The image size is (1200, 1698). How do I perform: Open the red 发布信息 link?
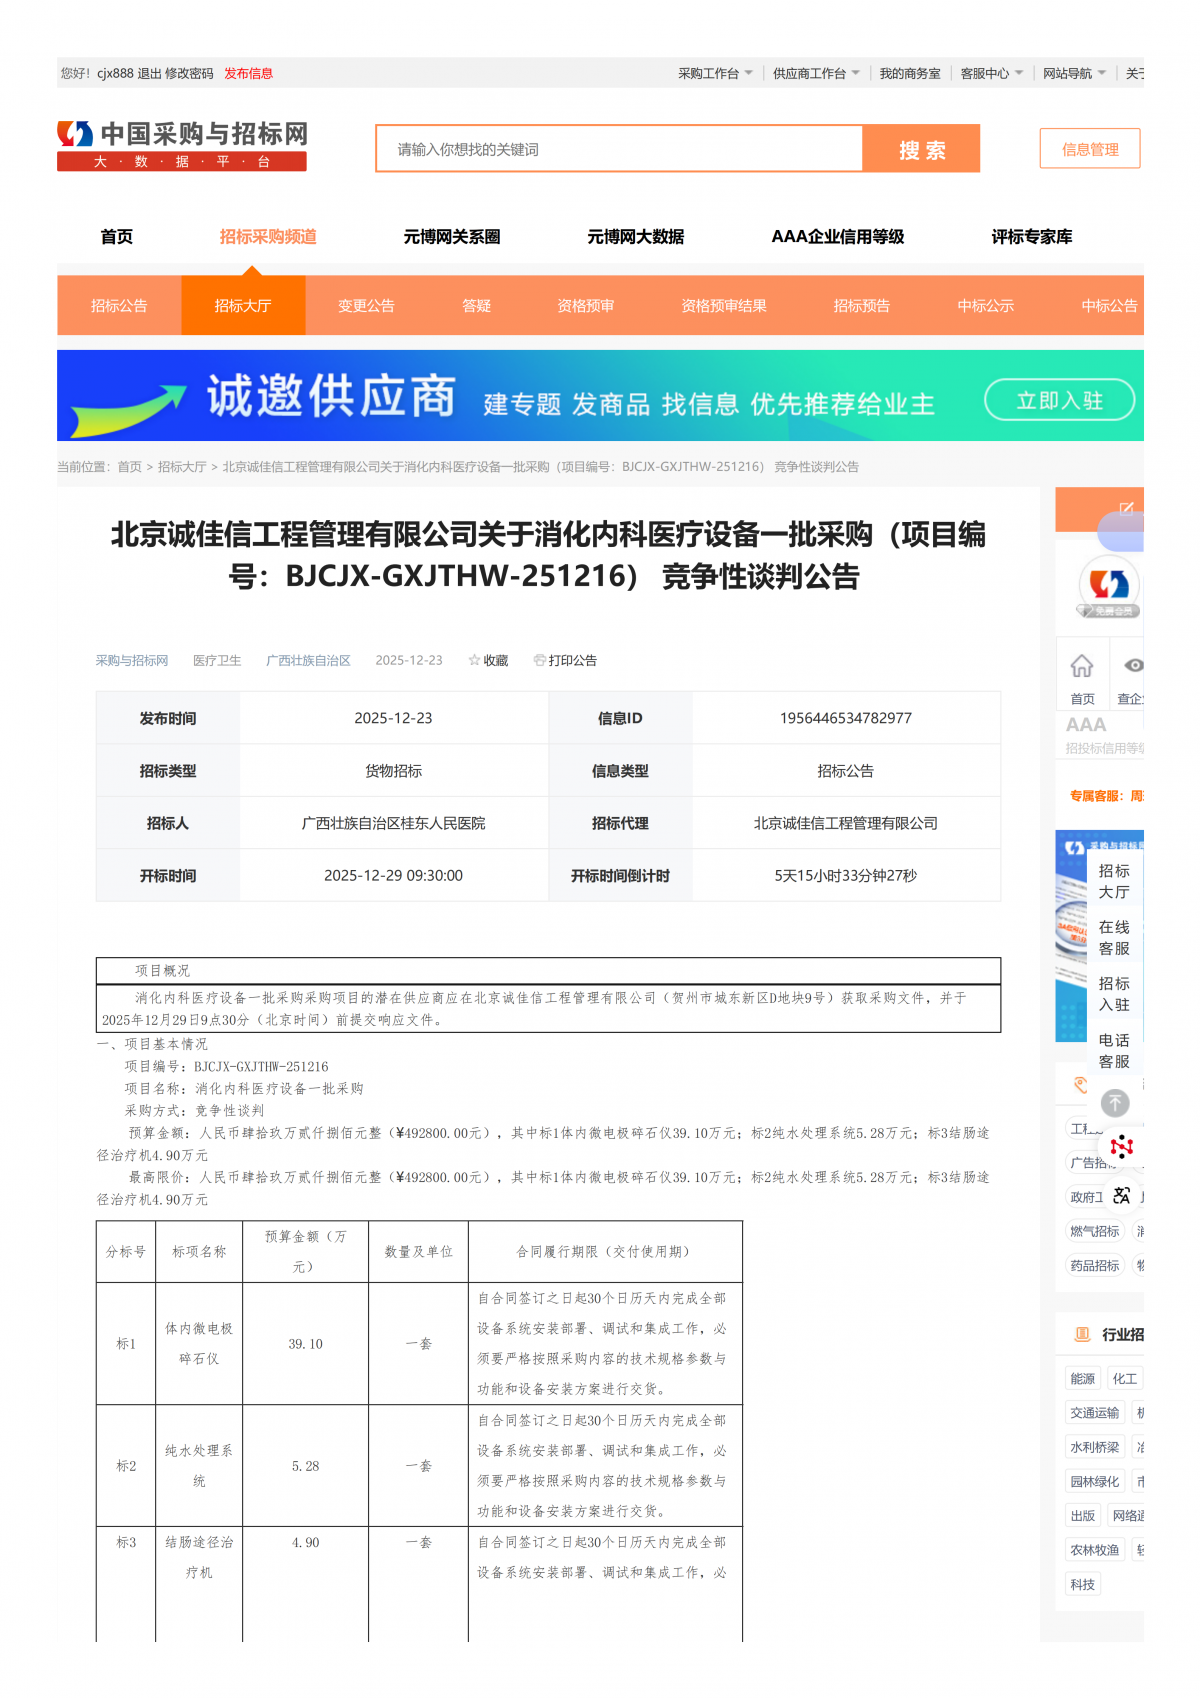click(x=248, y=74)
